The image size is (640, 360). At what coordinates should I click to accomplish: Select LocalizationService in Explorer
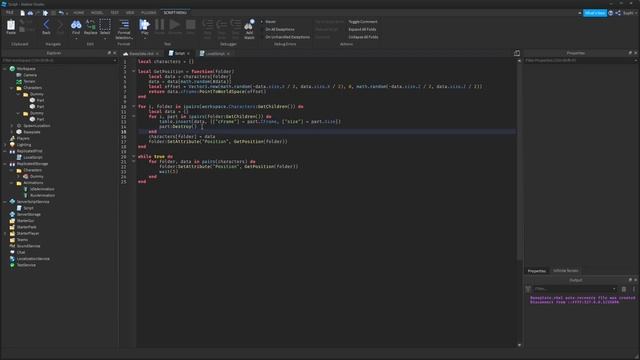[33, 258]
